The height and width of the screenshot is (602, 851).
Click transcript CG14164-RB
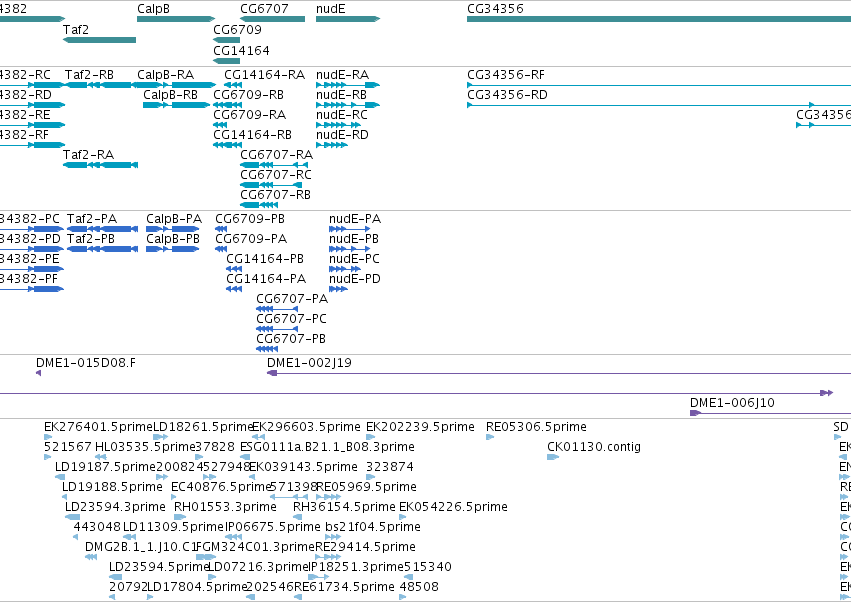click(x=227, y=145)
